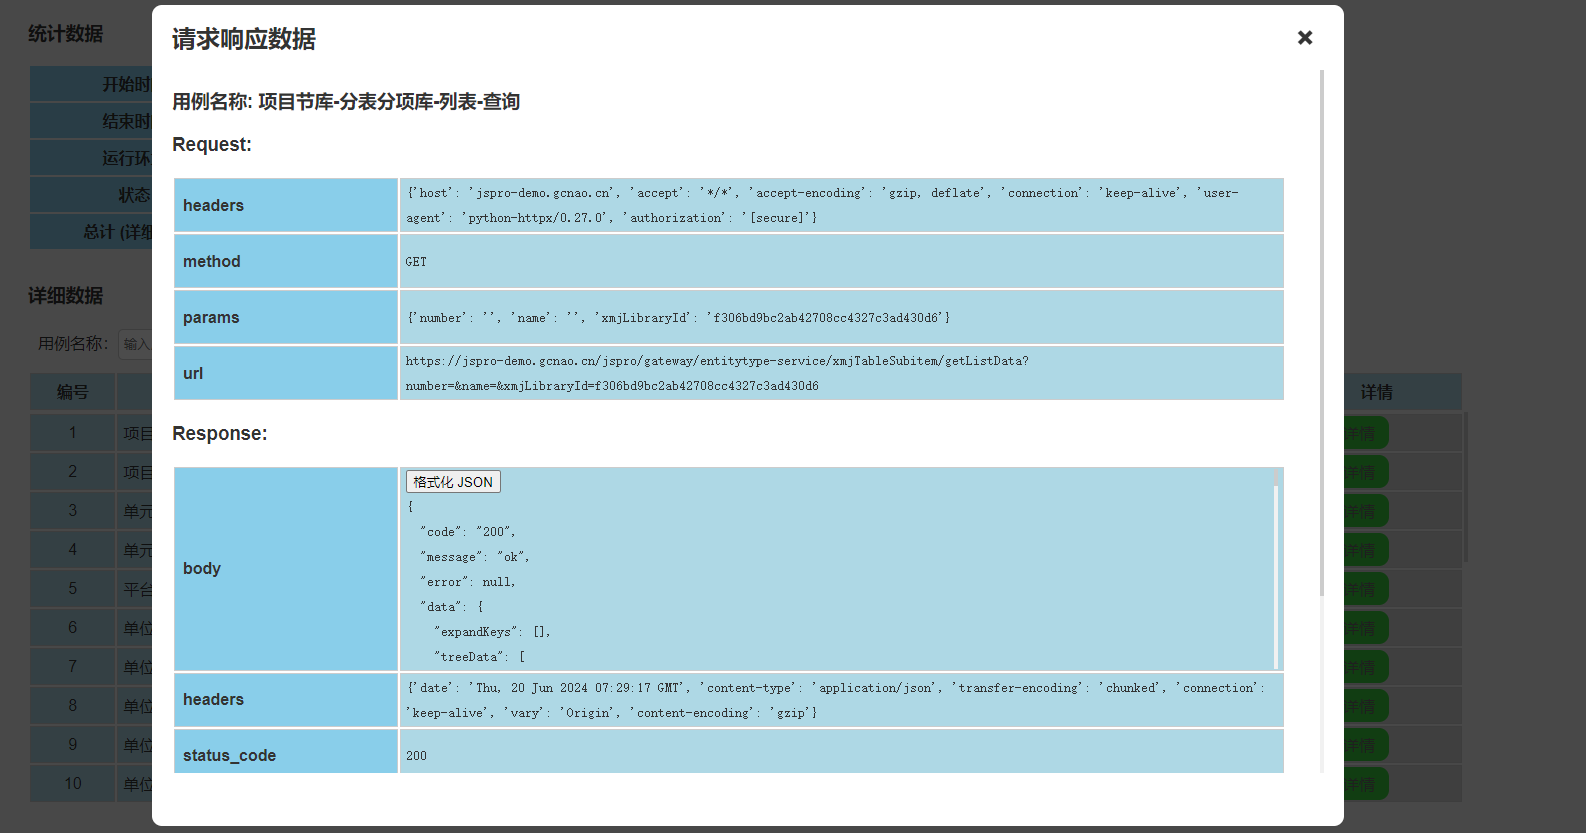Click the 请求响应数据 dialog title
The image size is (1586, 833).
click(244, 39)
